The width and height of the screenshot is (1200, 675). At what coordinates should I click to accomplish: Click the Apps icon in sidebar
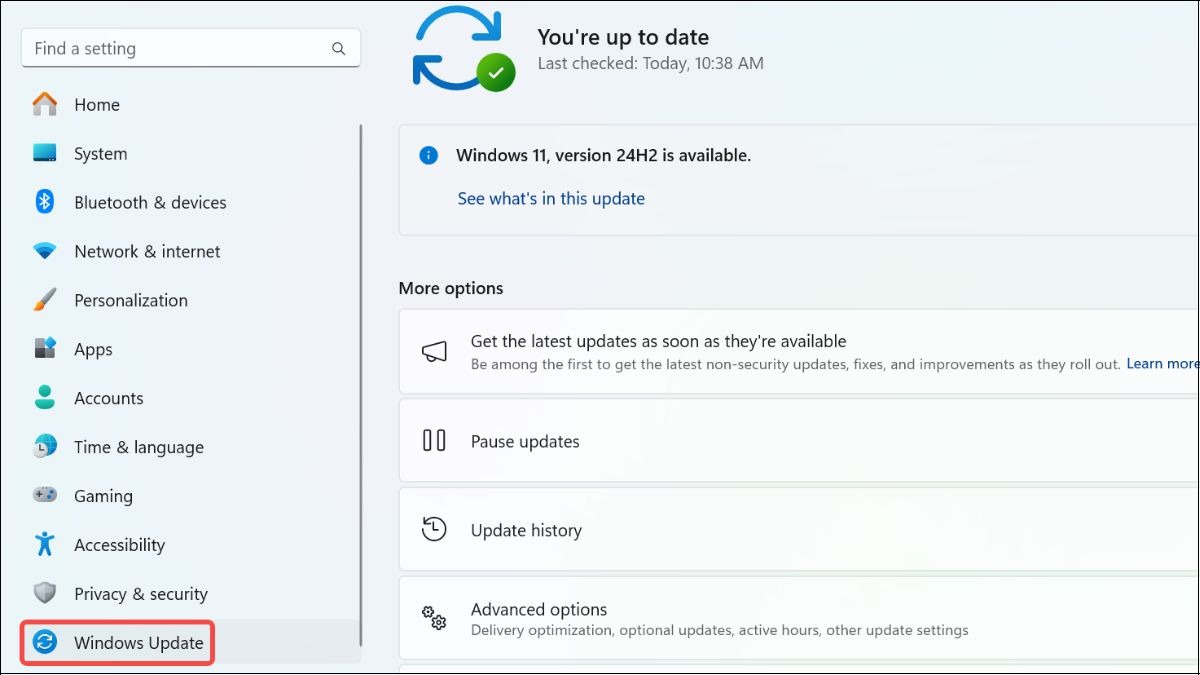[x=45, y=349]
